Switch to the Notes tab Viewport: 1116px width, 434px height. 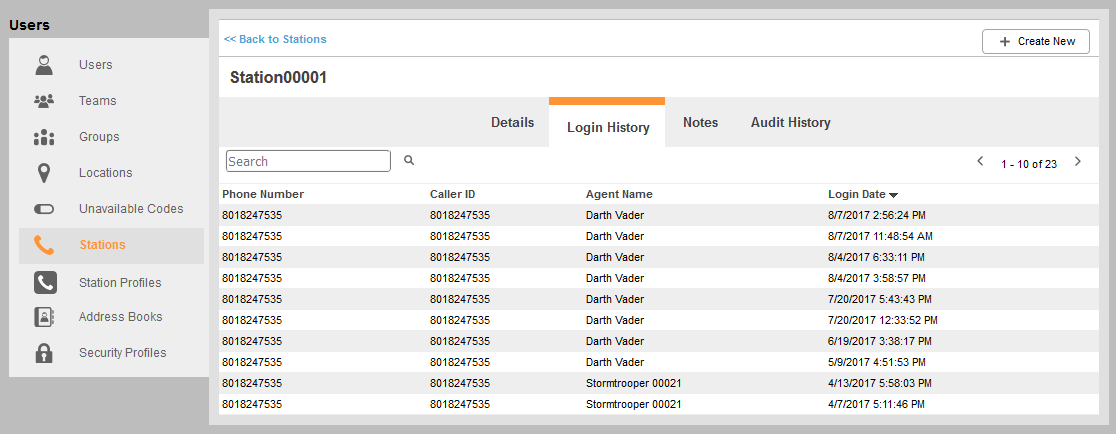pyautogui.click(x=700, y=123)
